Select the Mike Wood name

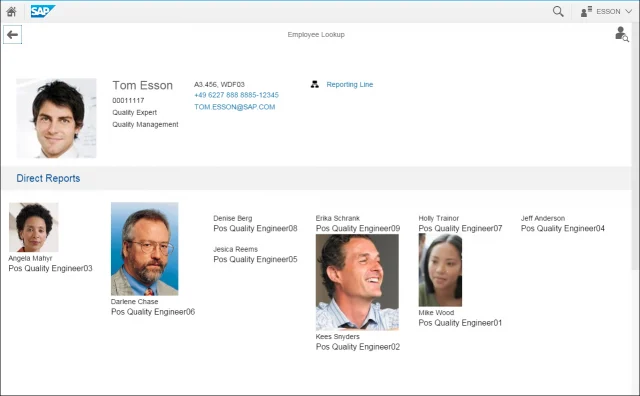pos(436,313)
